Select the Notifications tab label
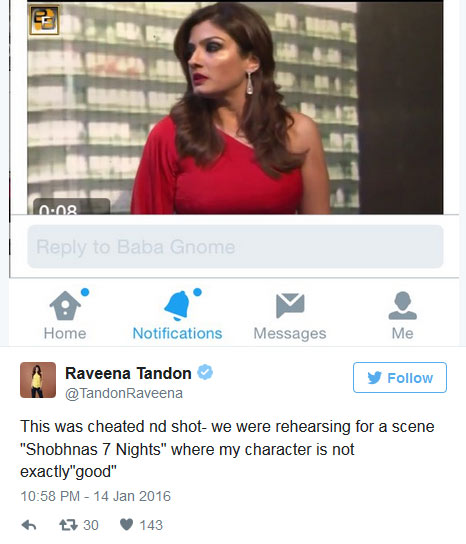The image size is (466, 544). [x=177, y=333]
